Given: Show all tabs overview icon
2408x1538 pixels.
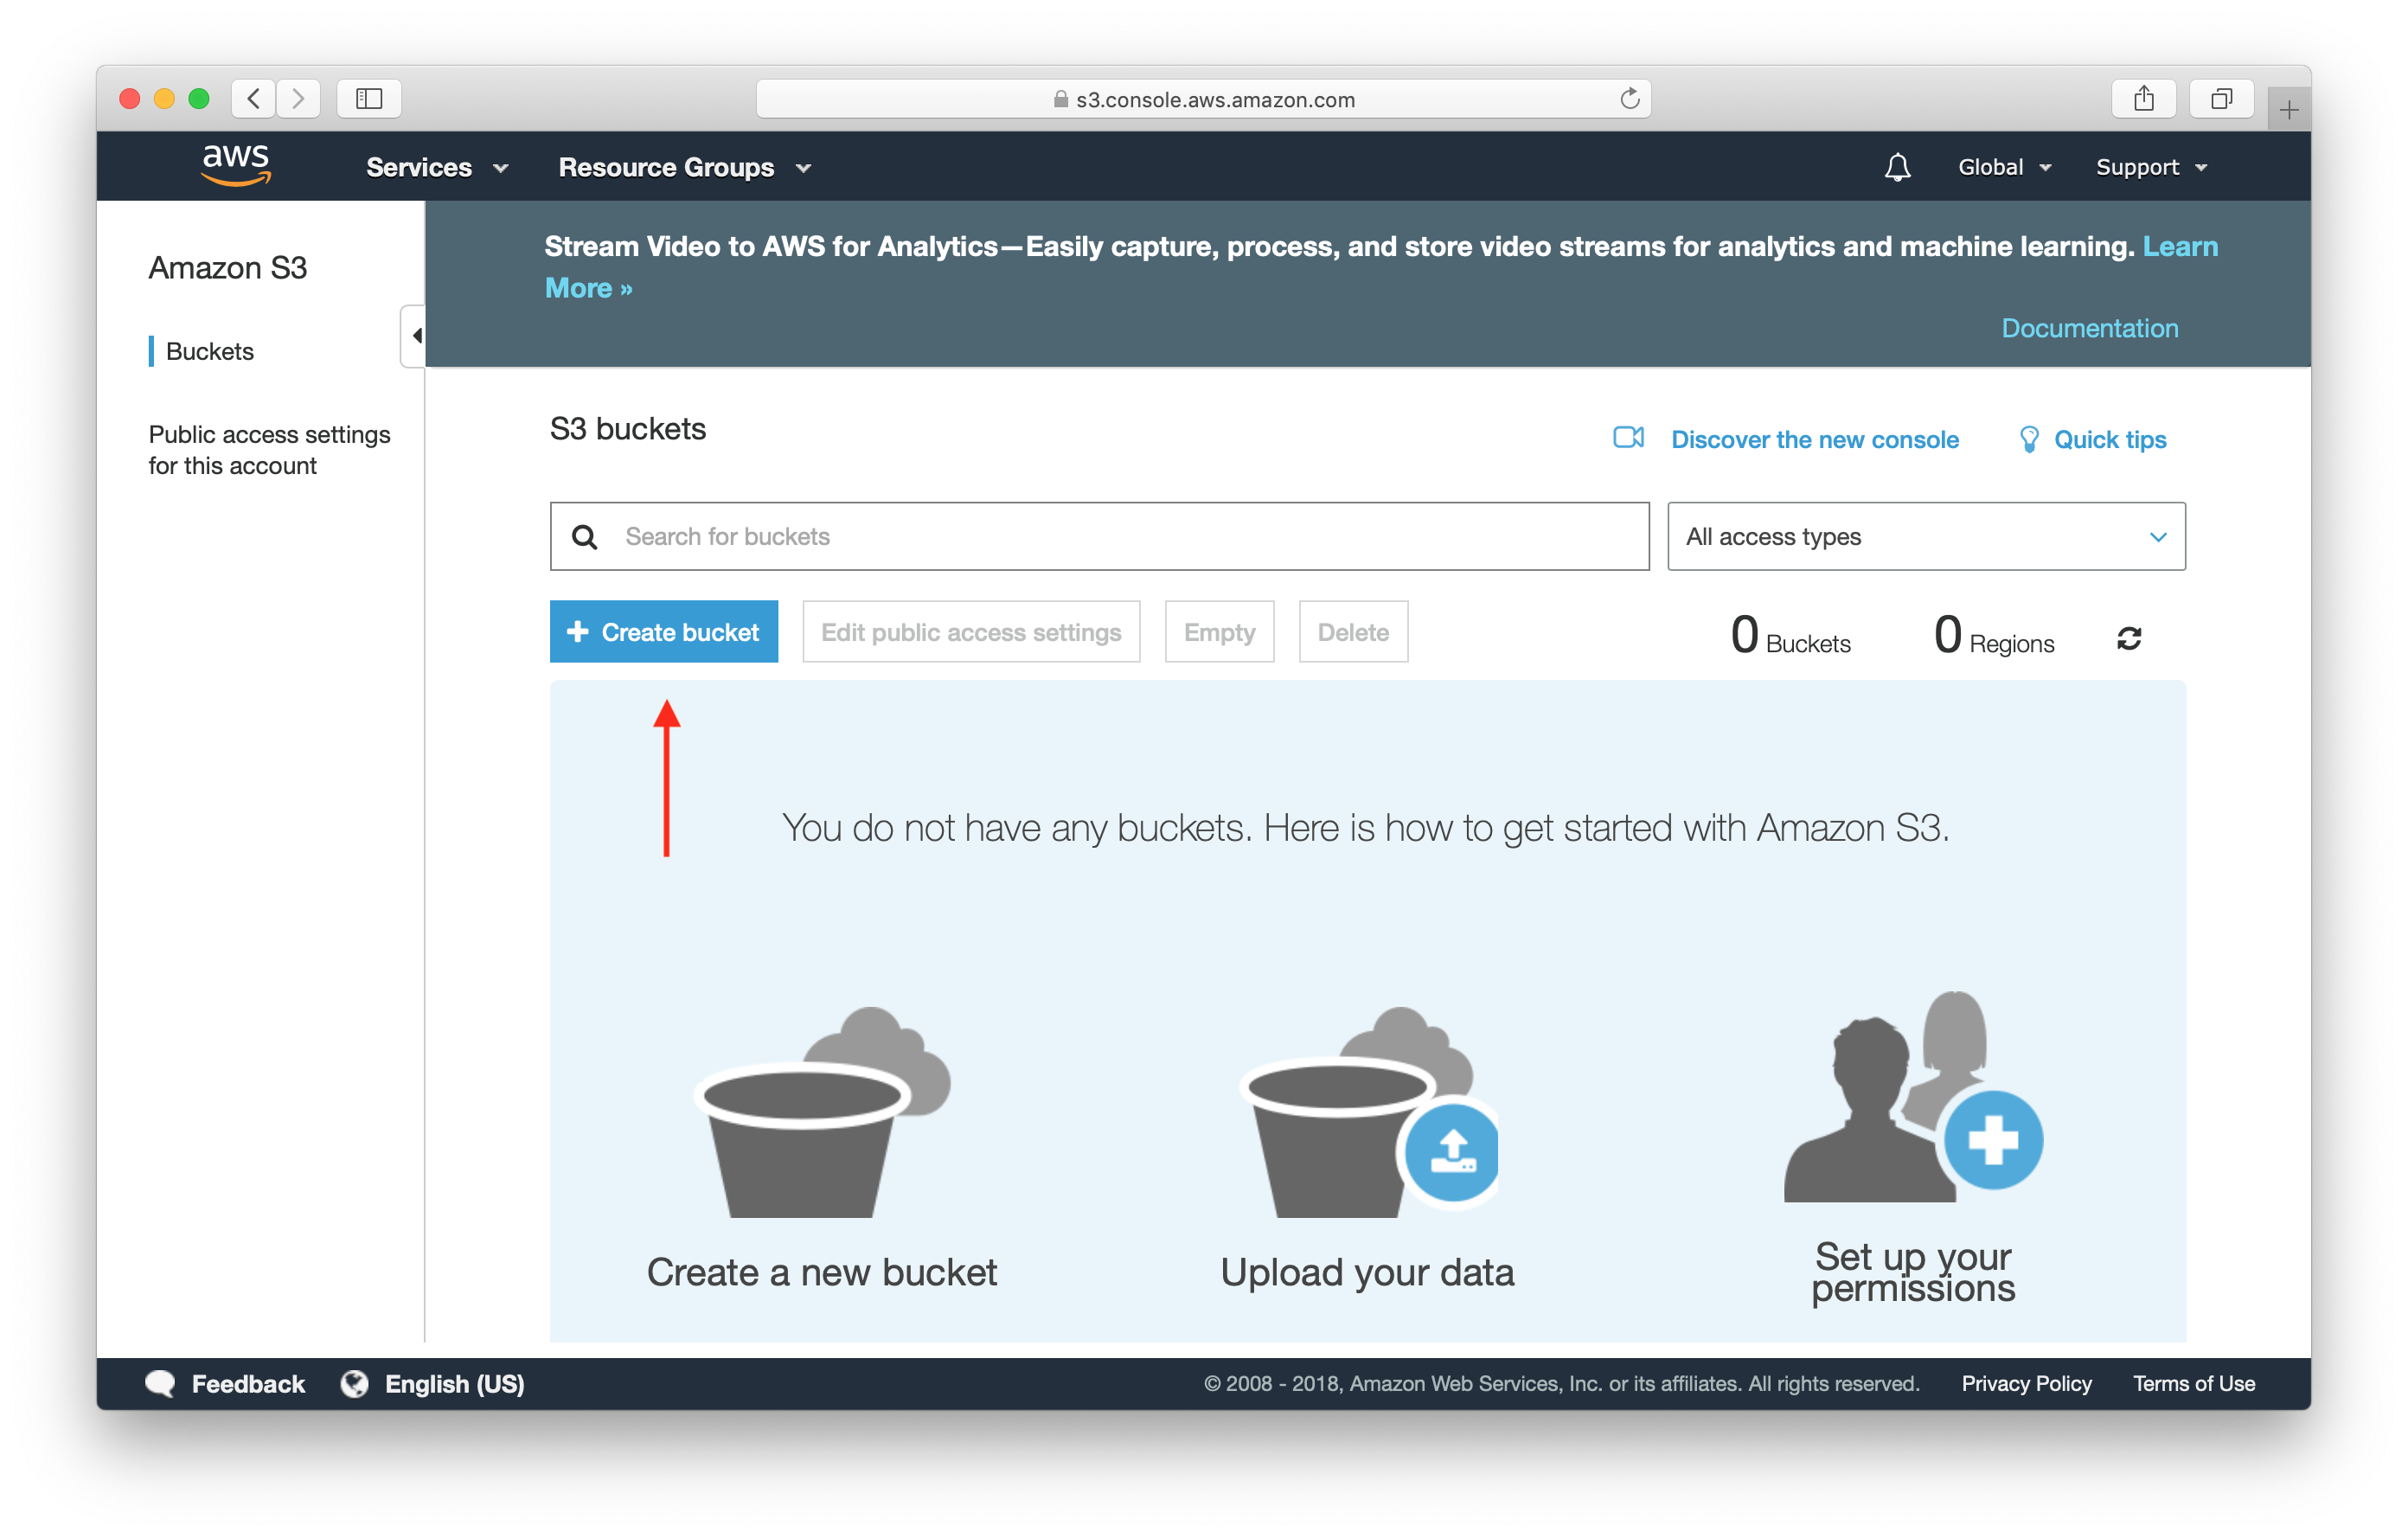Looking at the screenshot, I should point(2221,99).
